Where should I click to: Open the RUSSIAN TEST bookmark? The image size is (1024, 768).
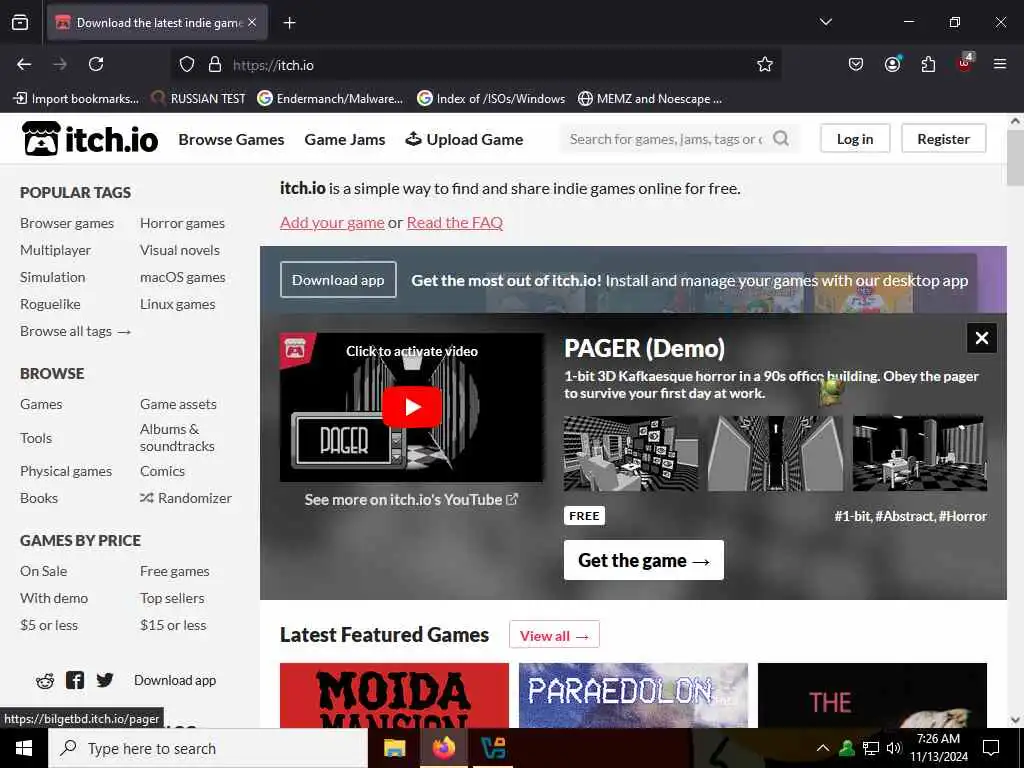tap(199, 99)
